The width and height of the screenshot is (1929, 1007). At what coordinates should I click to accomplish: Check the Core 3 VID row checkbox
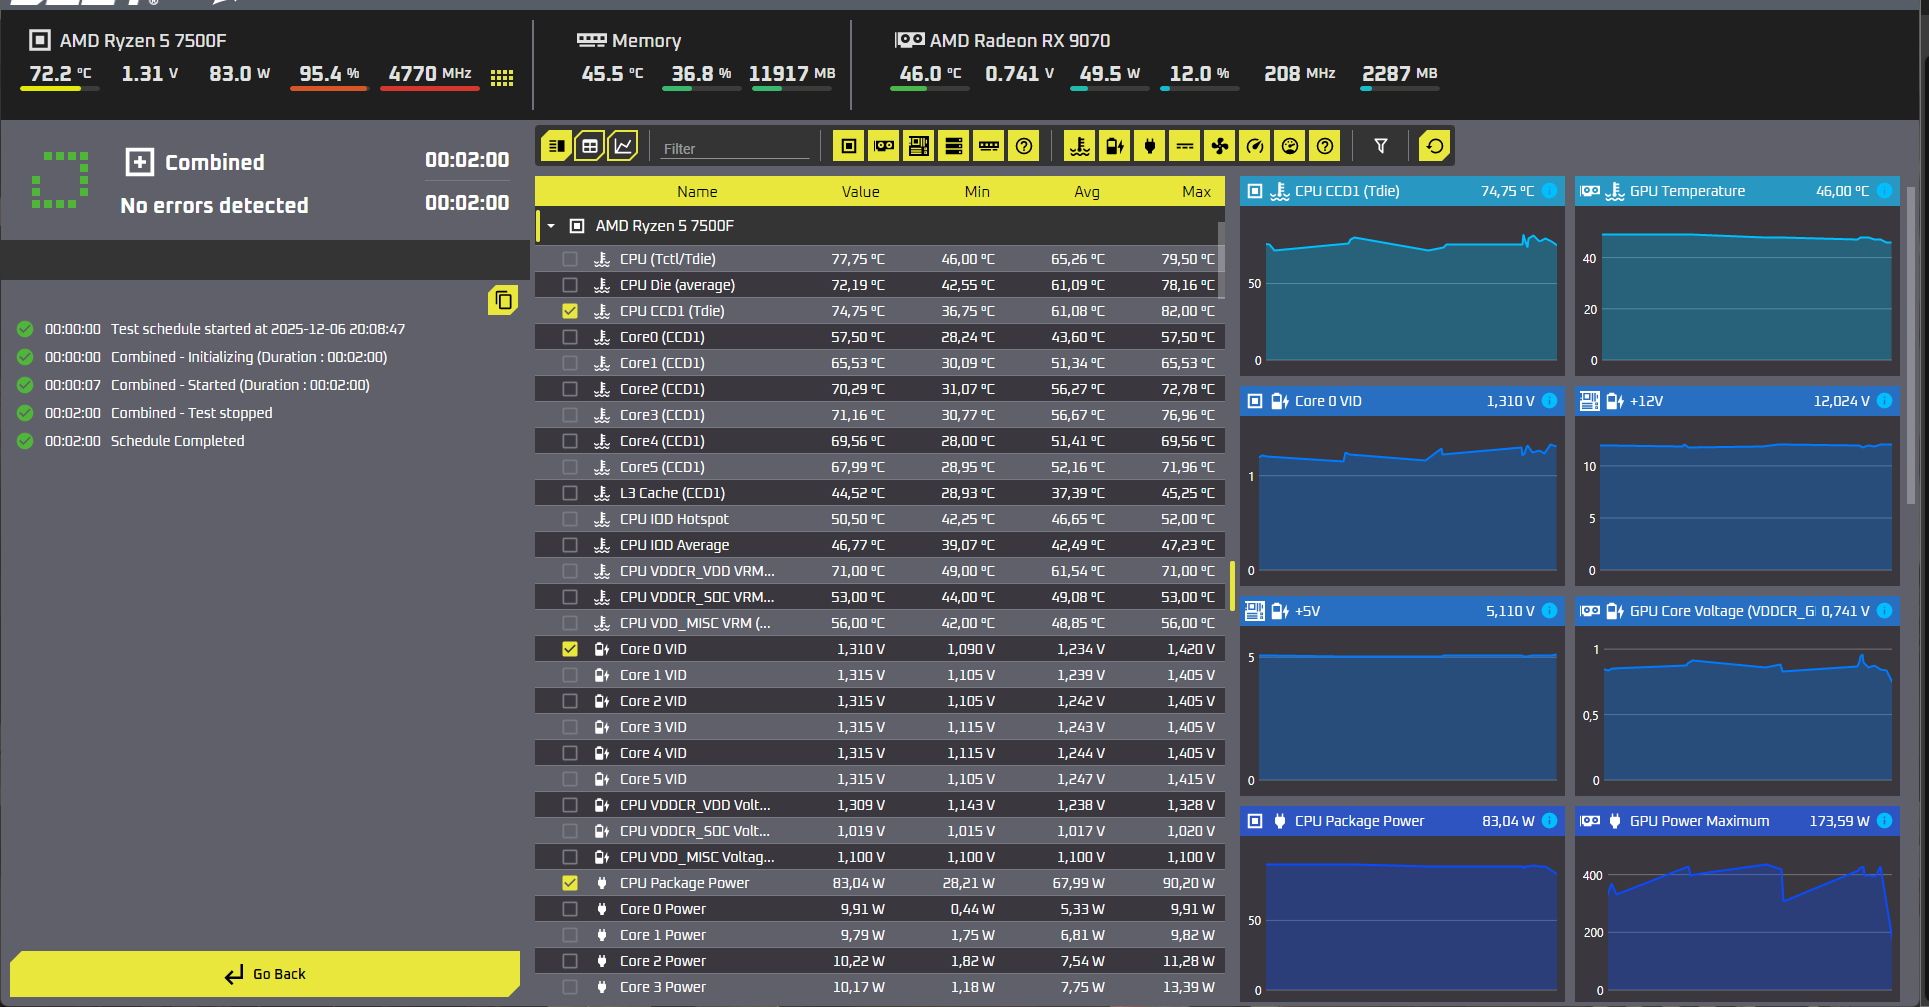click(570, 727)
